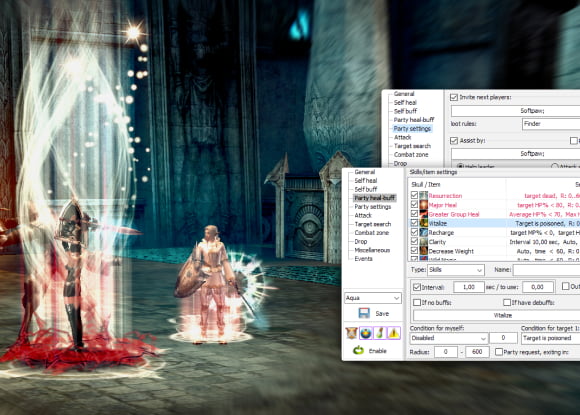Select Party heal-buff in front window tree
This screenshot has height=415, width=580.
(375, 198)
